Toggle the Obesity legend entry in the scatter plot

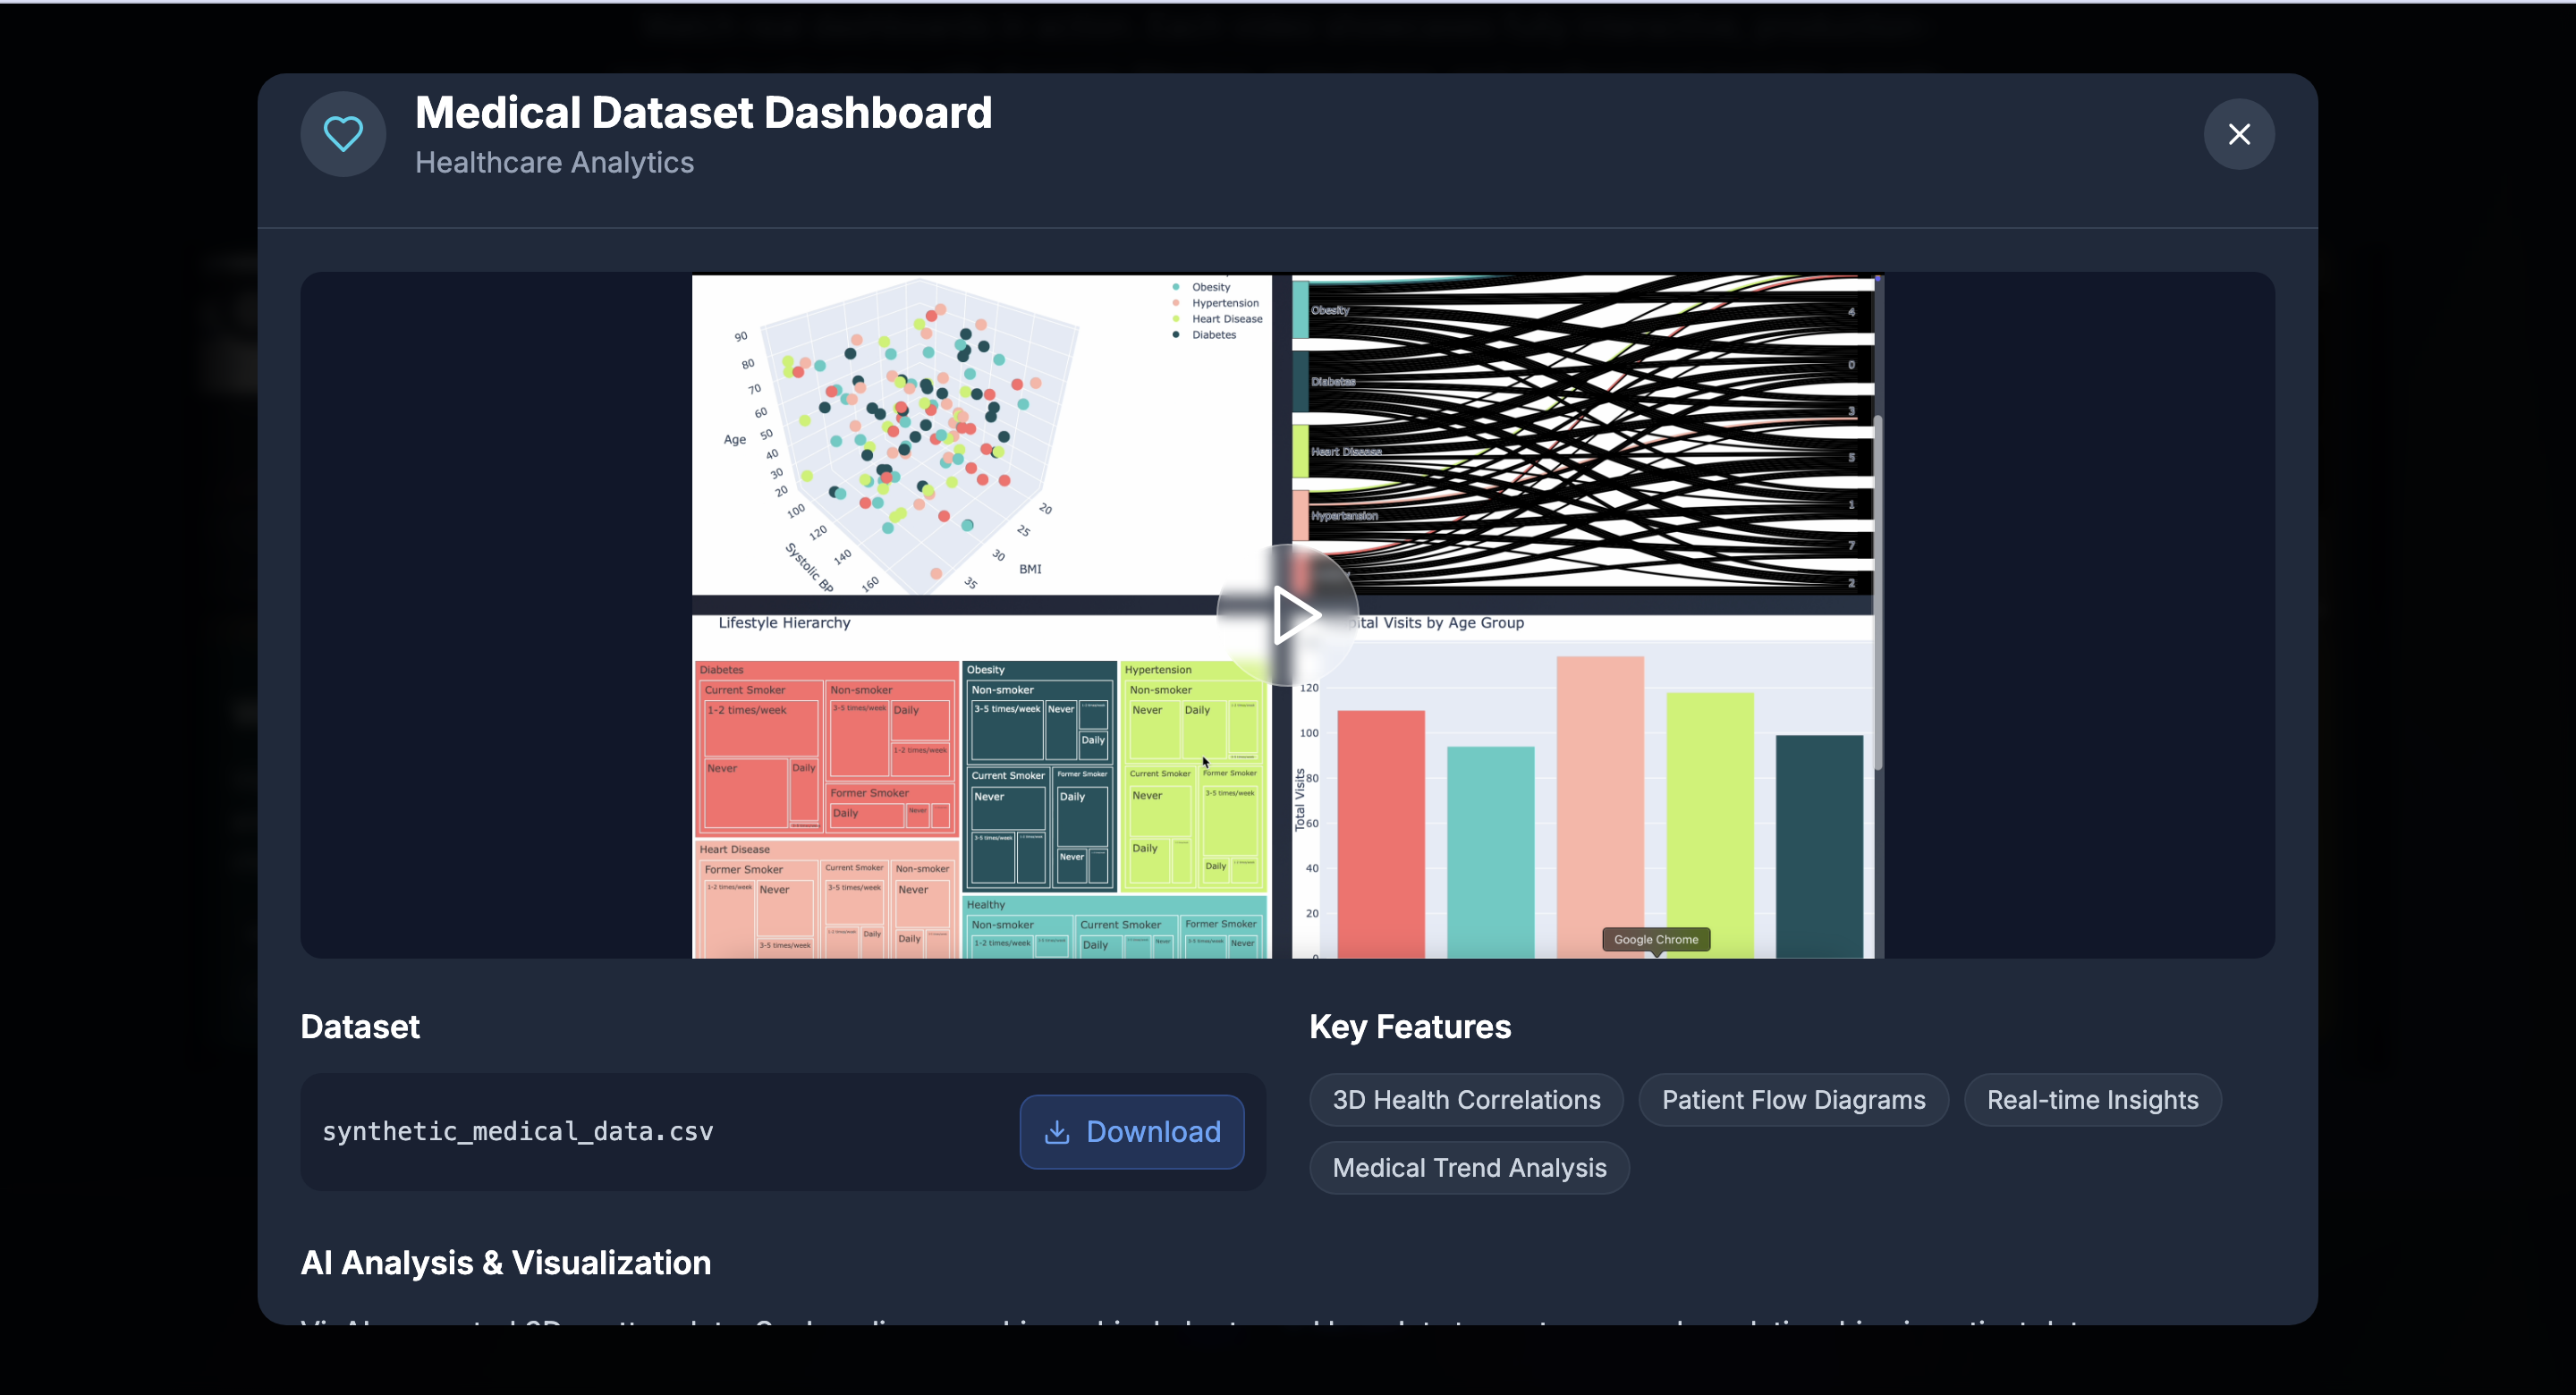1210,287
